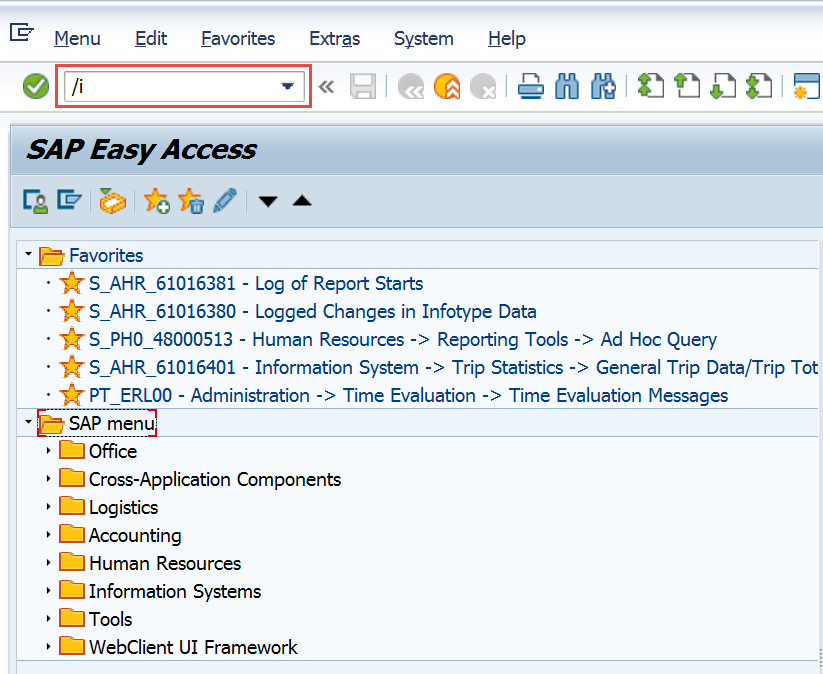The width and height of the screenshot is (823, 674).
Task: Click the Cancel icon in toolbar
Action: [483, 86]
